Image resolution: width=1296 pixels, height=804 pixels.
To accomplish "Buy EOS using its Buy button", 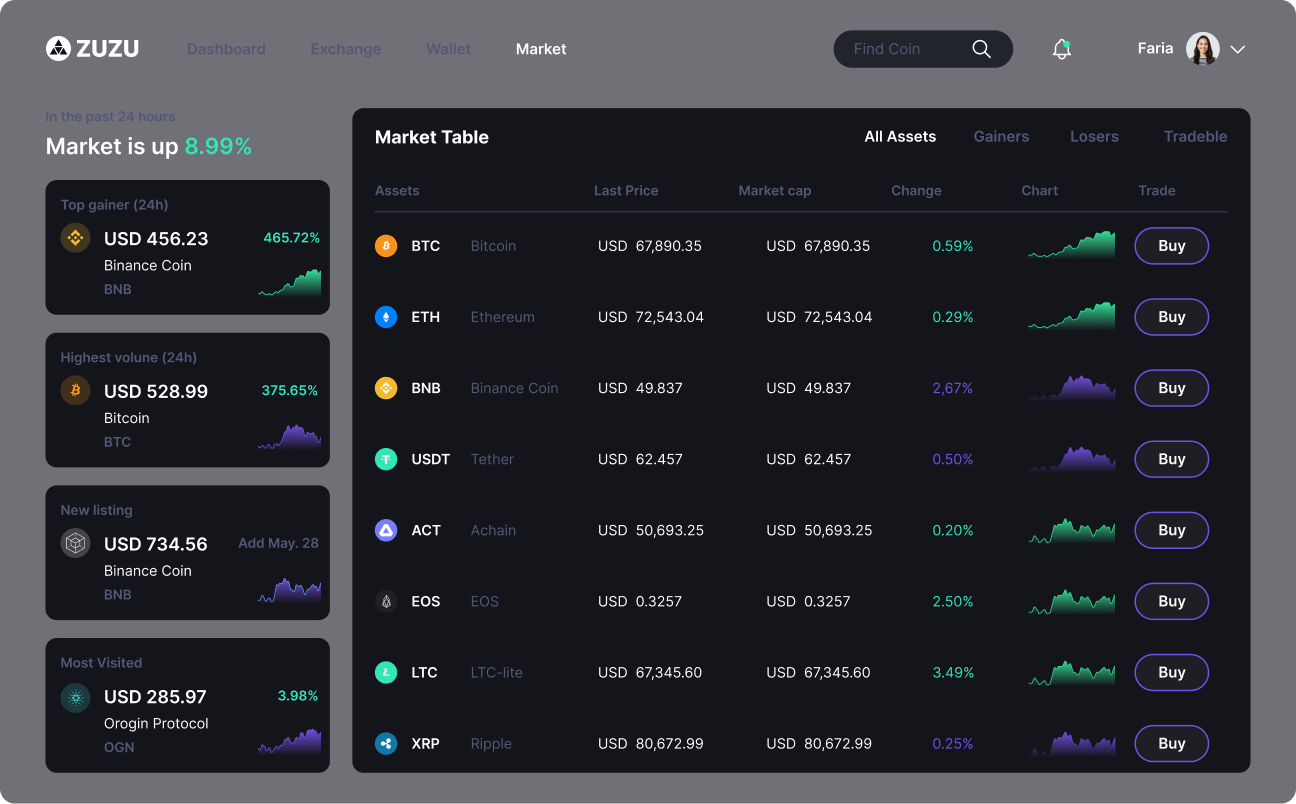I will tap(1171, 601).
